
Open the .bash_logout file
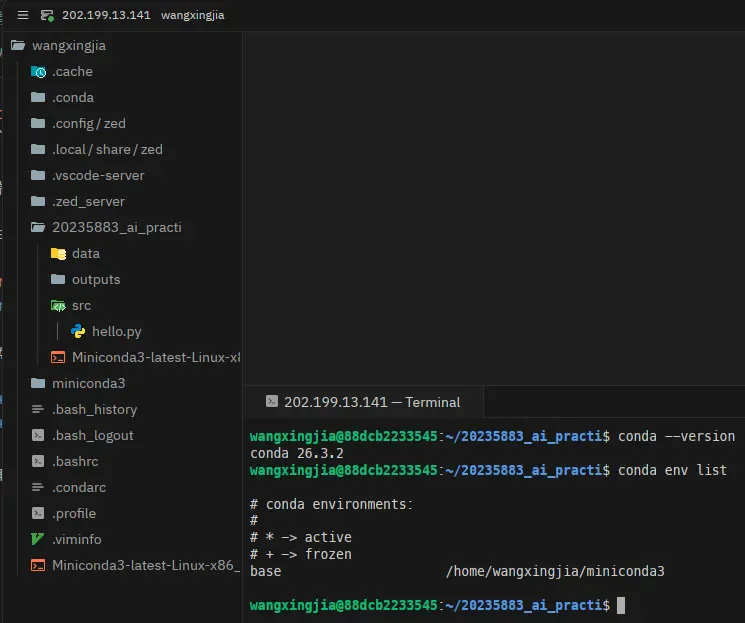point(93,436)
